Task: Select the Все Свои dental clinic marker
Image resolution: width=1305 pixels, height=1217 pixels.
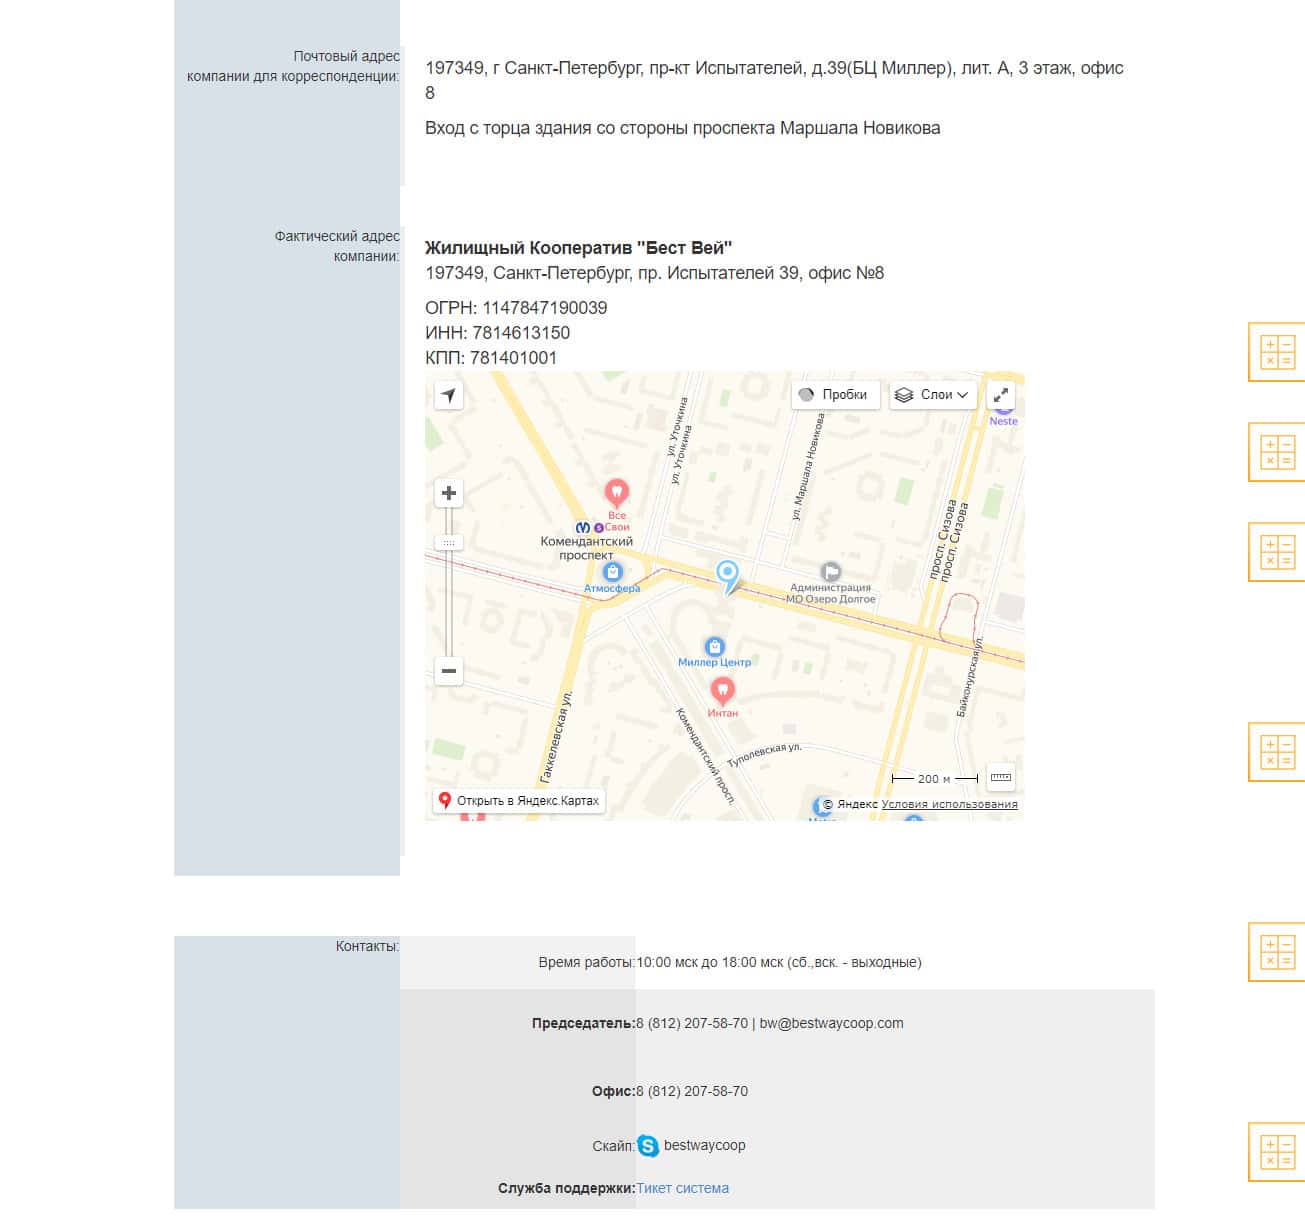Action: (x=617, y=492)
